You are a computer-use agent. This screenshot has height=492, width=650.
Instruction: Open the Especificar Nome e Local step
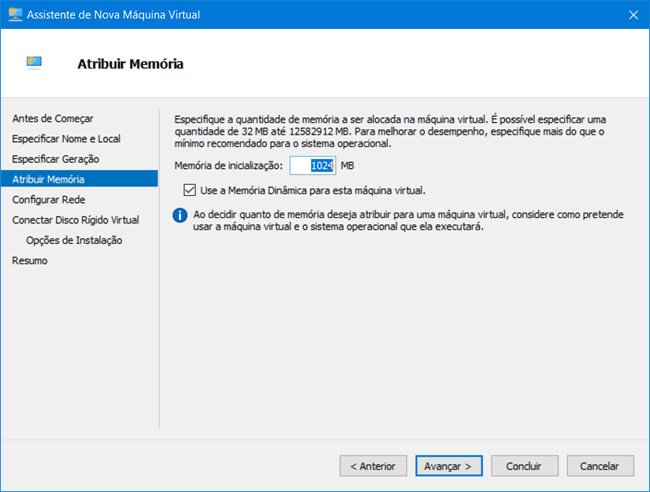(66, 138)
